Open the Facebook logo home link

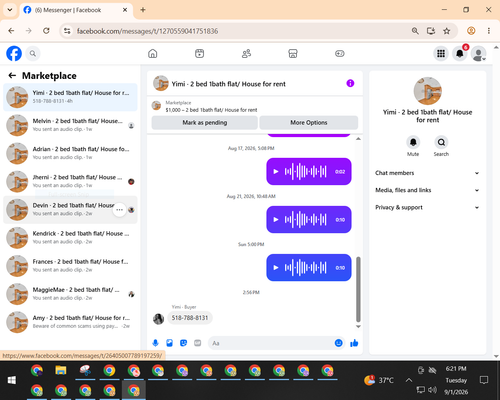[x=14, y=53]
